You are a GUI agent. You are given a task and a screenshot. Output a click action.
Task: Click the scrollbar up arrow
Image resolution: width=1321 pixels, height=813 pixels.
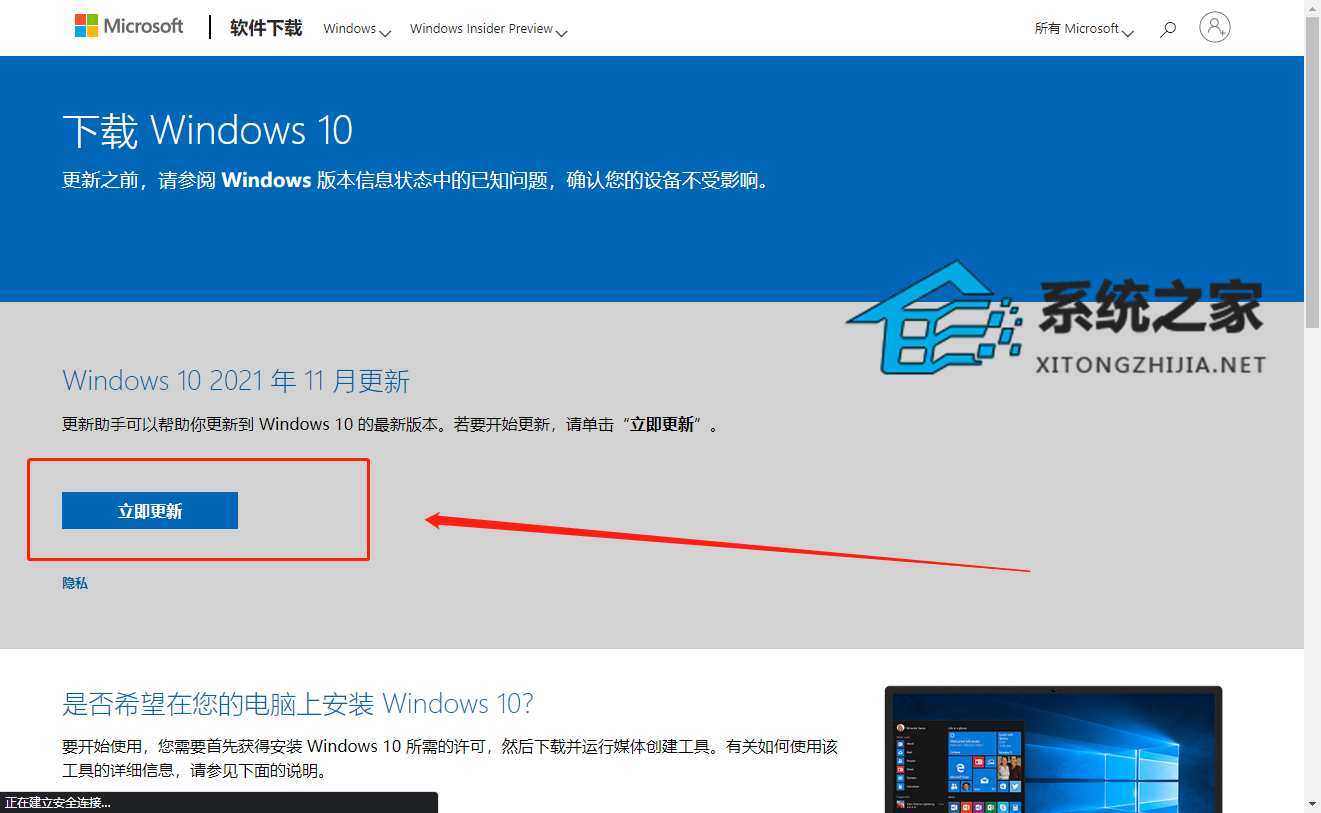click(1312, 8)
